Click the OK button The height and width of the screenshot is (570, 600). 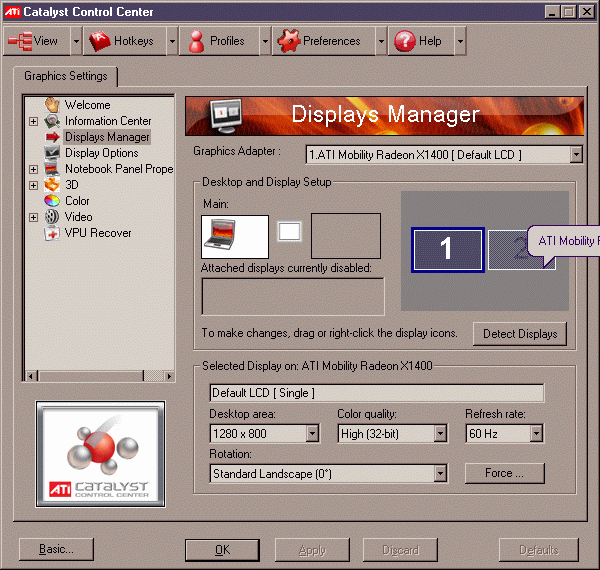pyautogui.click(x=222, y=550)
